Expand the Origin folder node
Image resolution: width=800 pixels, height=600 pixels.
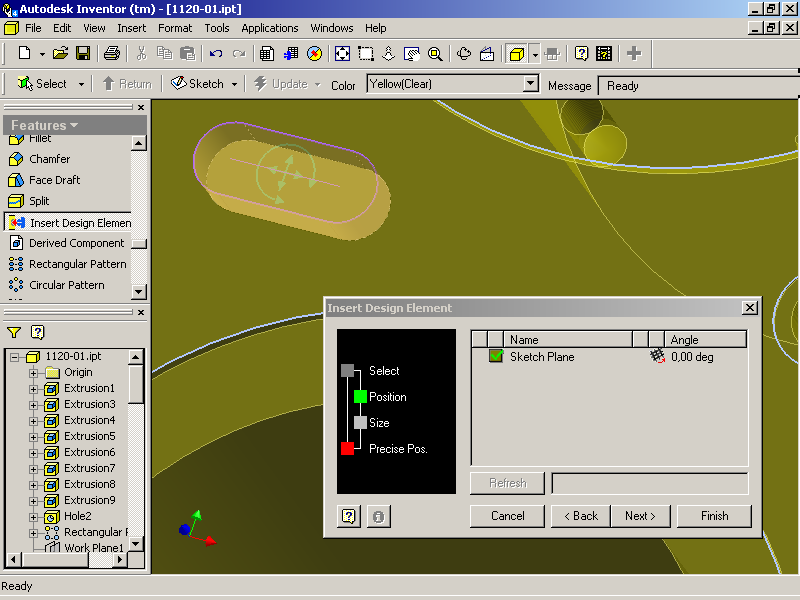pos(33,373)
